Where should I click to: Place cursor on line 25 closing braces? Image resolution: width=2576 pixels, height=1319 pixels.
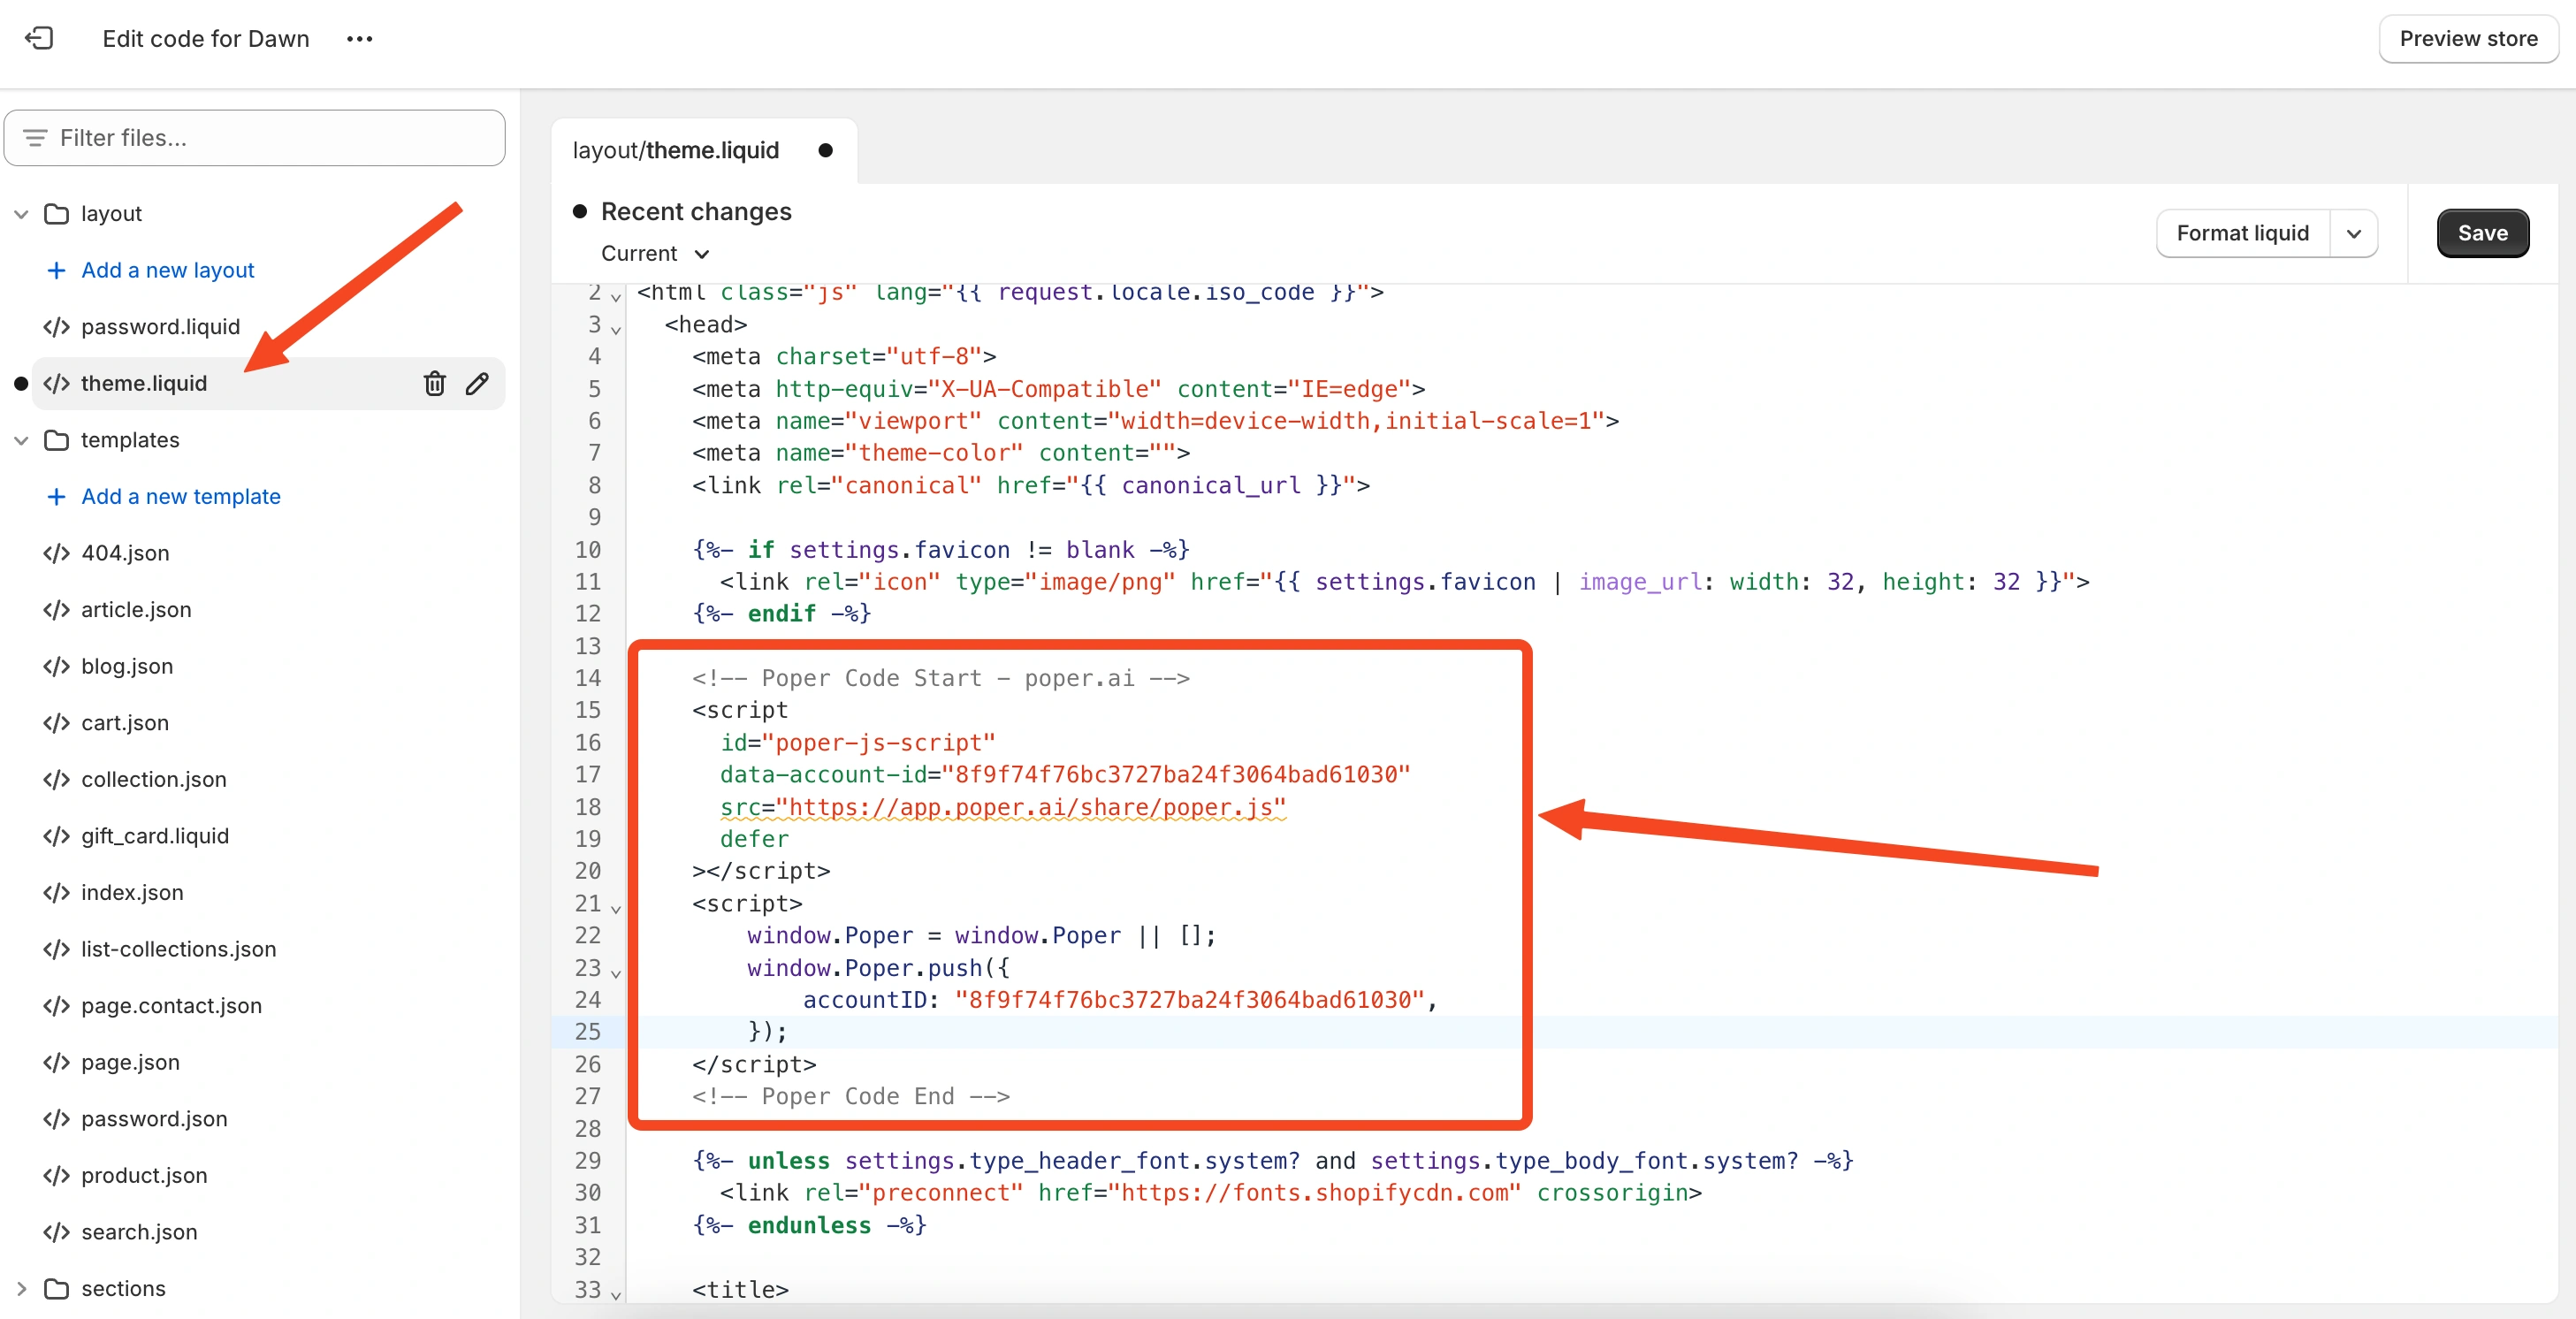[768, 1032]
